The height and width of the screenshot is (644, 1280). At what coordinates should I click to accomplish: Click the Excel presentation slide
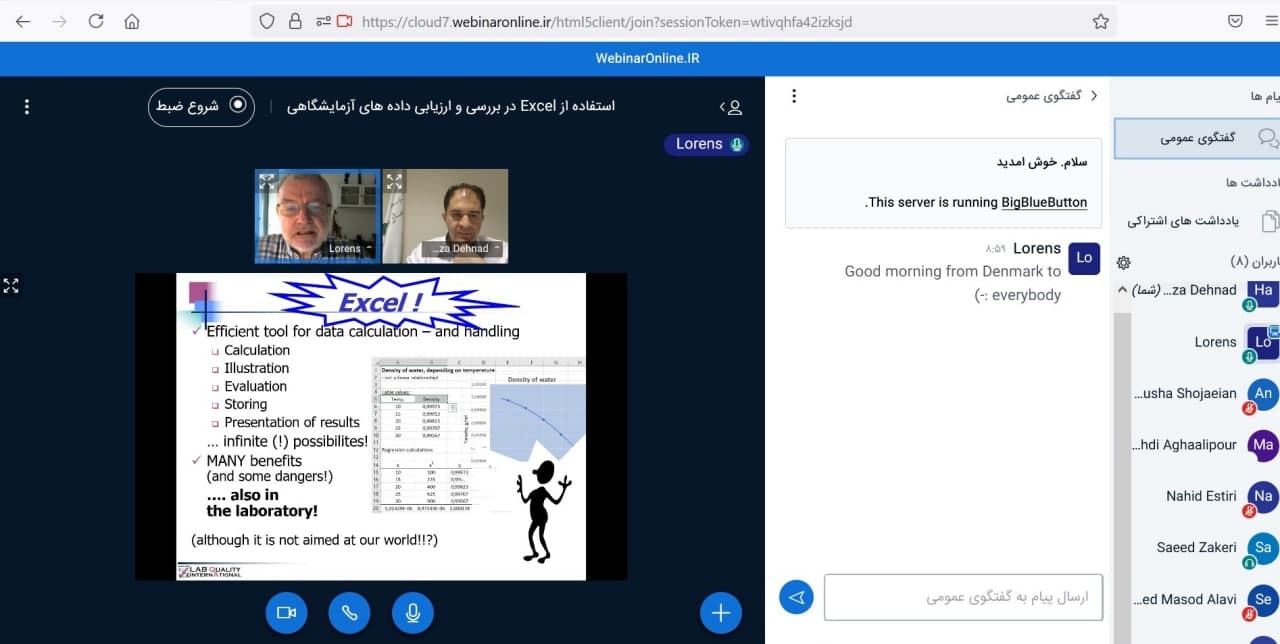pos(381,426)
